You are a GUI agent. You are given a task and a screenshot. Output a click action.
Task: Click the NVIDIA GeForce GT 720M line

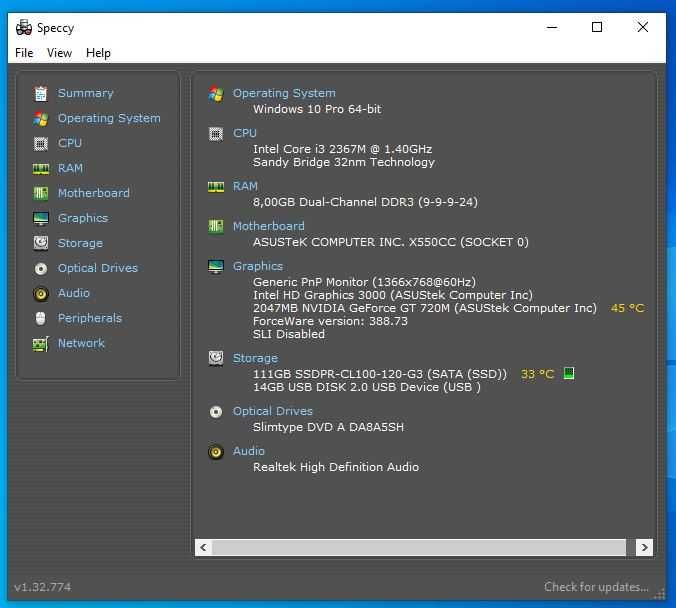pyautogui.click(x=425, y=308)
